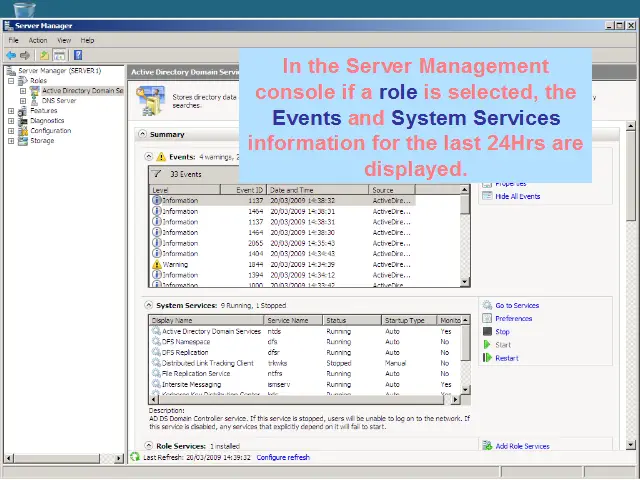Click the Hide All Events link

(x=518, y=196)
